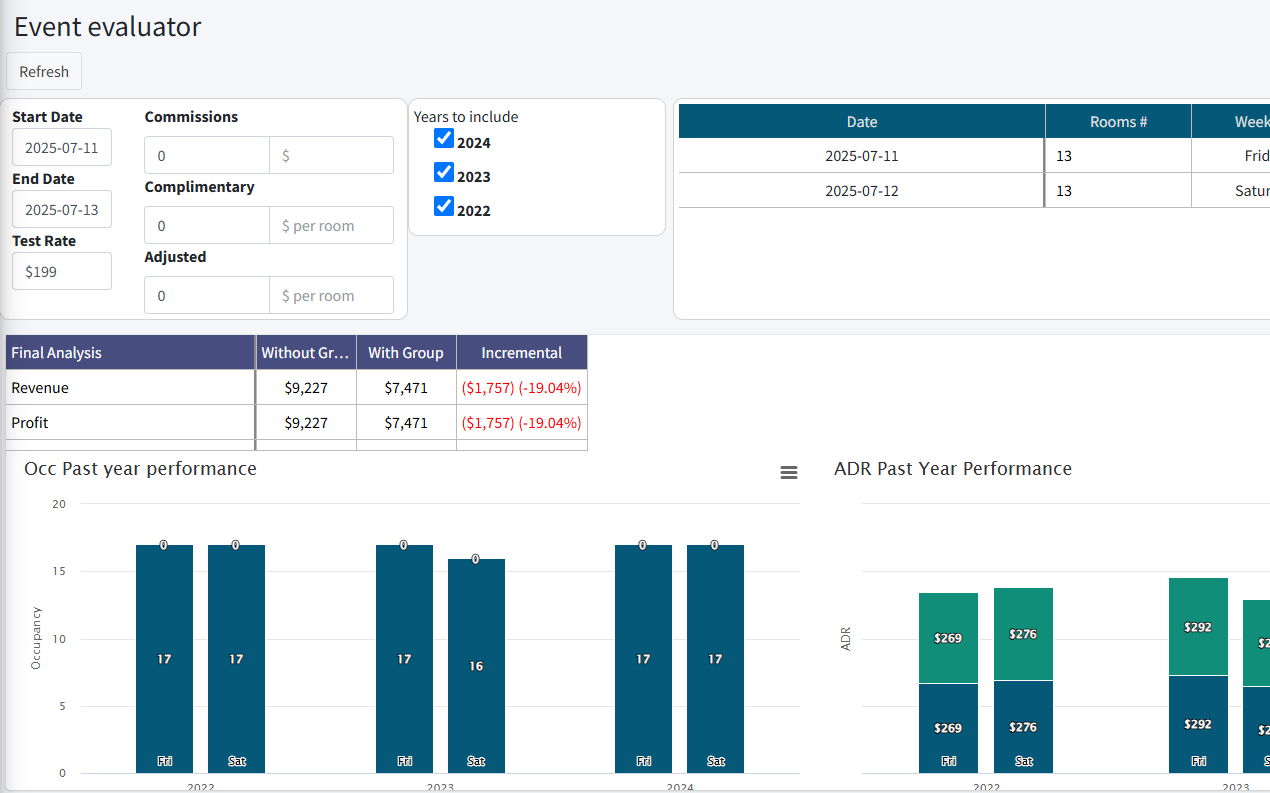The height and width of the screenshot is (793, 1270).
Task: Click the Test Rate input field
Action: pyautogui.click(x=62, y=271)
